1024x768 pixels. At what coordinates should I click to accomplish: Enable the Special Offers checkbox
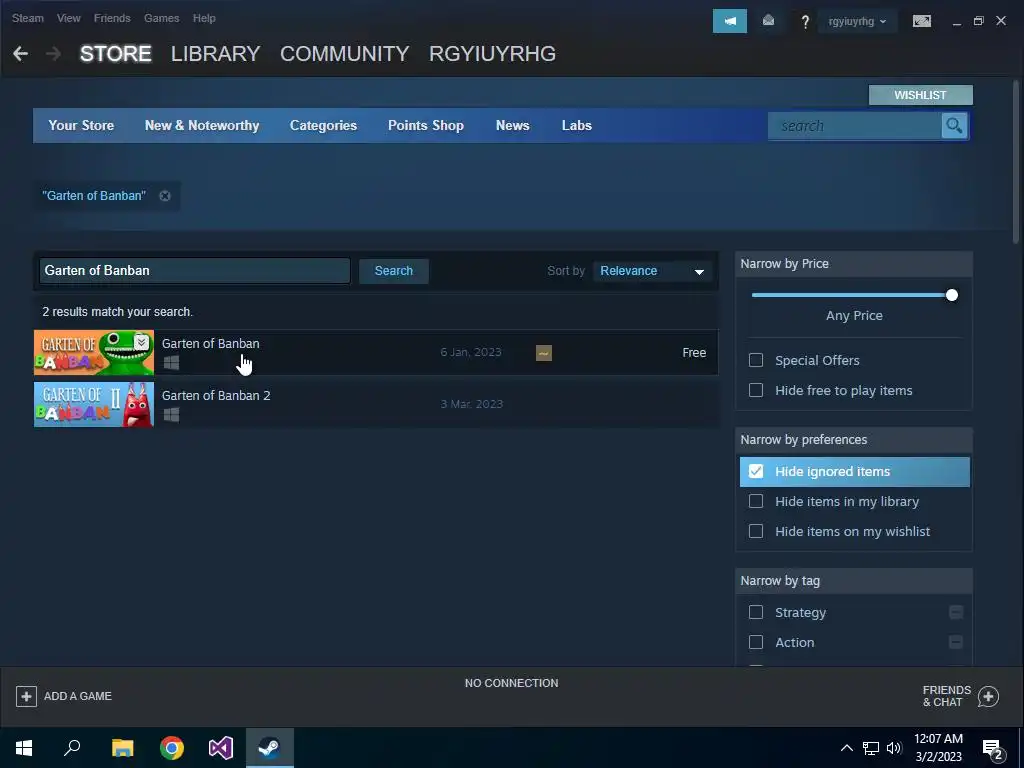click(756, 360)
